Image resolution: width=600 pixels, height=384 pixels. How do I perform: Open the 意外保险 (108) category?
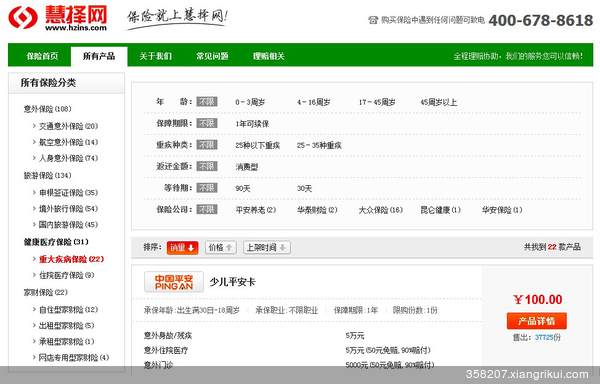47,109
